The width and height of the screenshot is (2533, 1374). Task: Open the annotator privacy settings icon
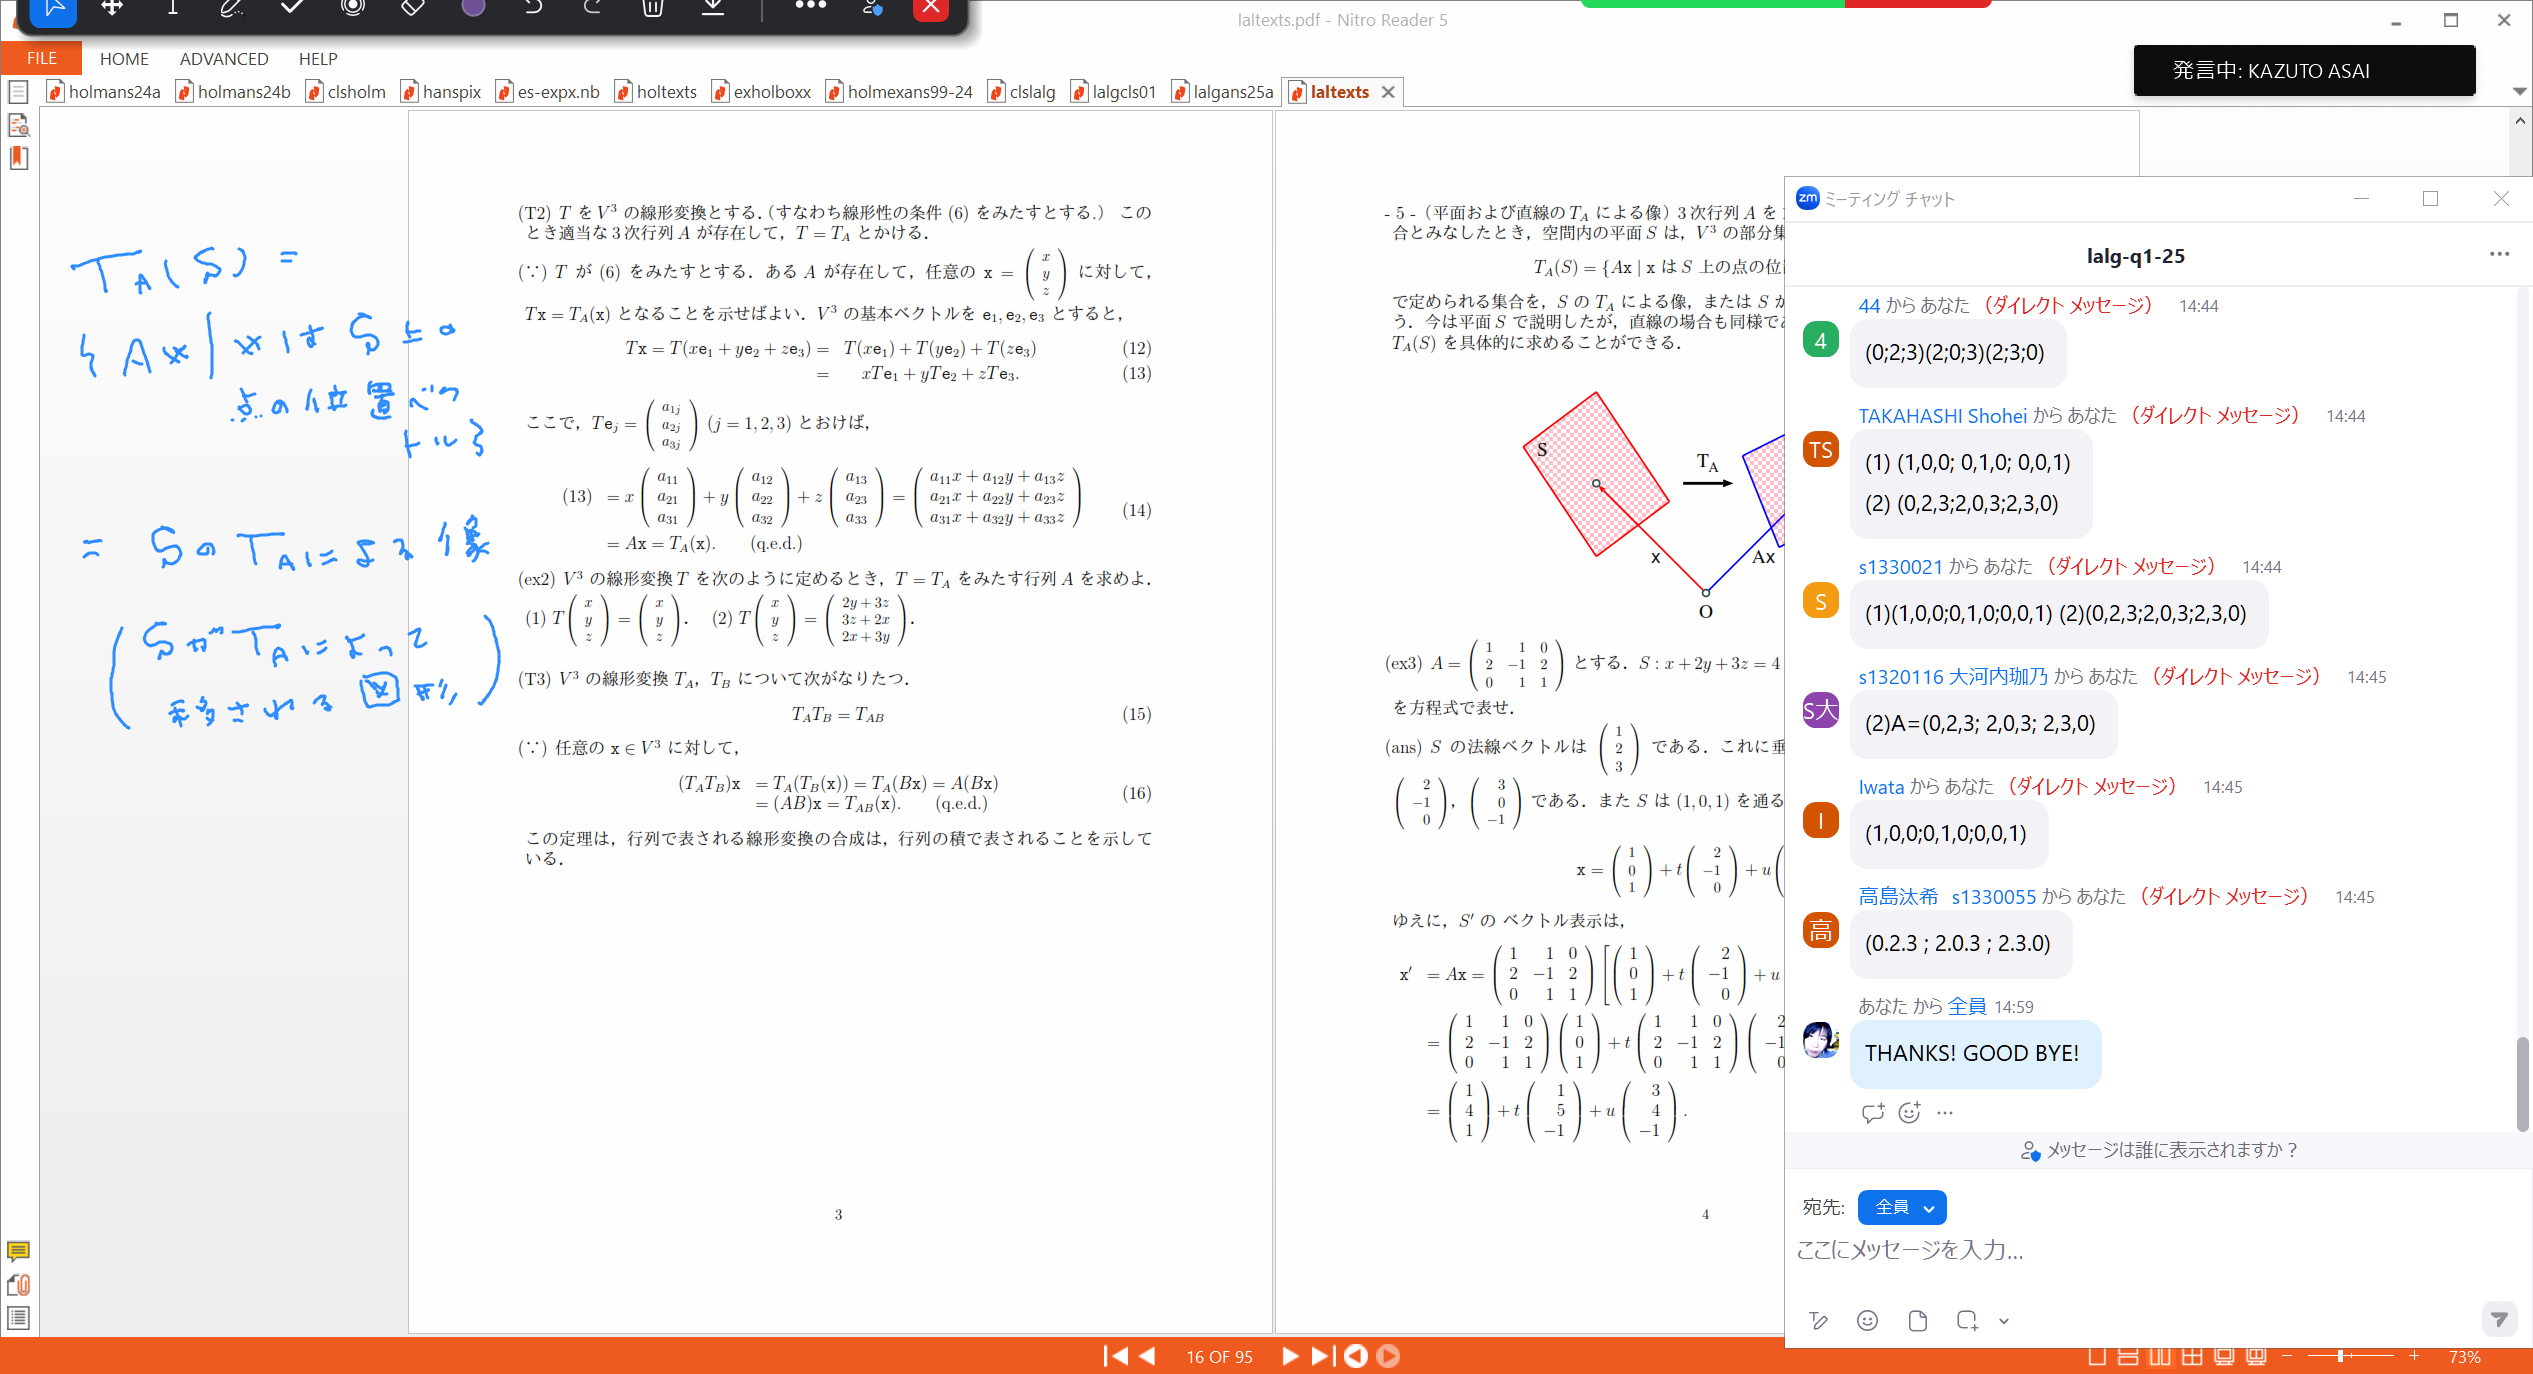tap(872, 8)
